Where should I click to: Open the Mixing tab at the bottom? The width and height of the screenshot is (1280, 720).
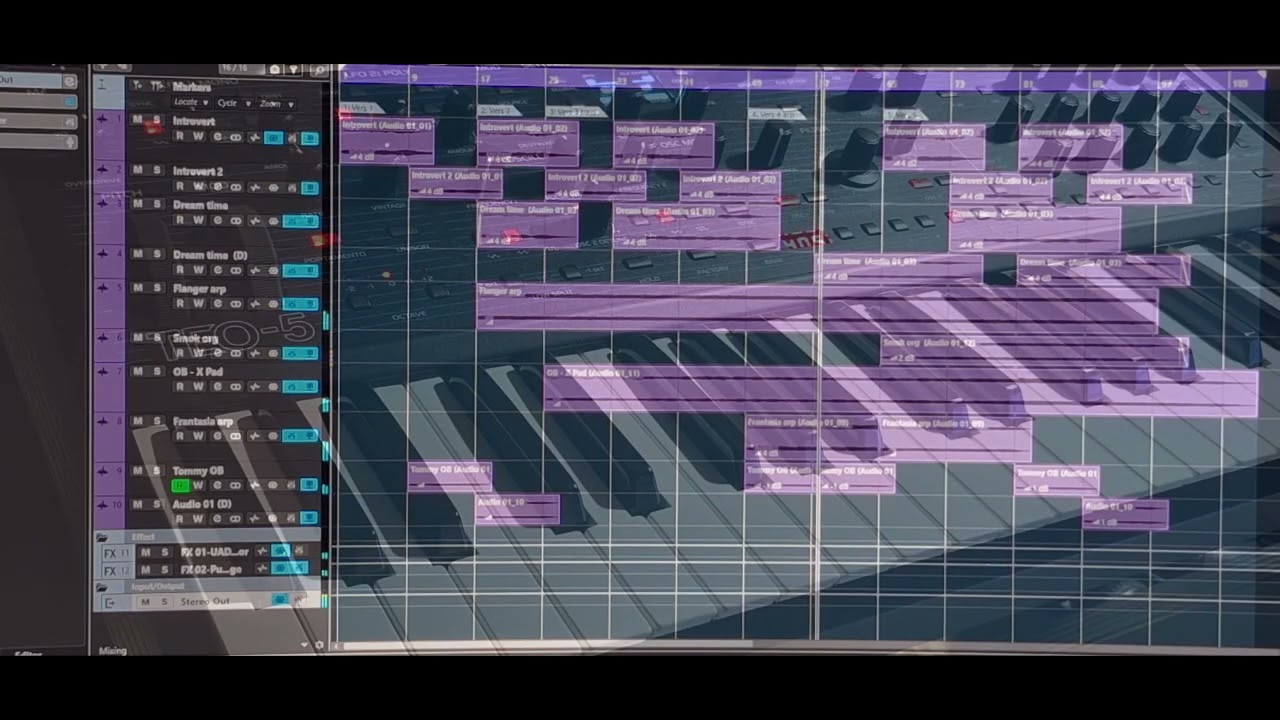tap(112, 651)
